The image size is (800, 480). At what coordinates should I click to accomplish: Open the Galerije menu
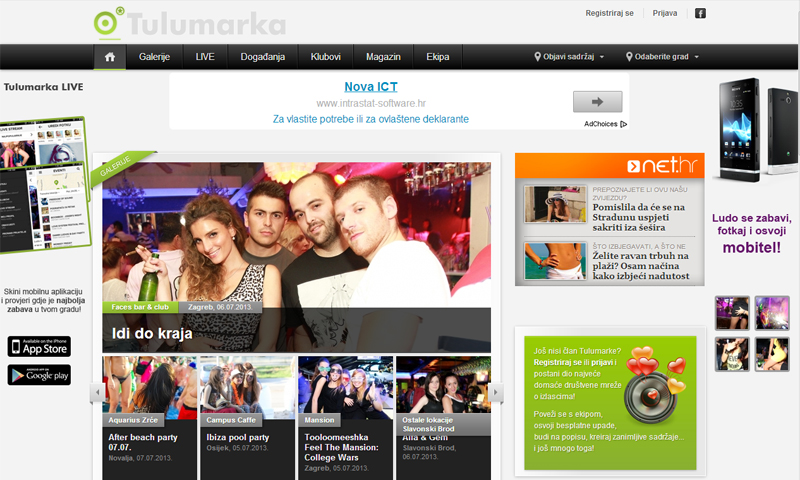pyautogui.click(x=154, y=57)
